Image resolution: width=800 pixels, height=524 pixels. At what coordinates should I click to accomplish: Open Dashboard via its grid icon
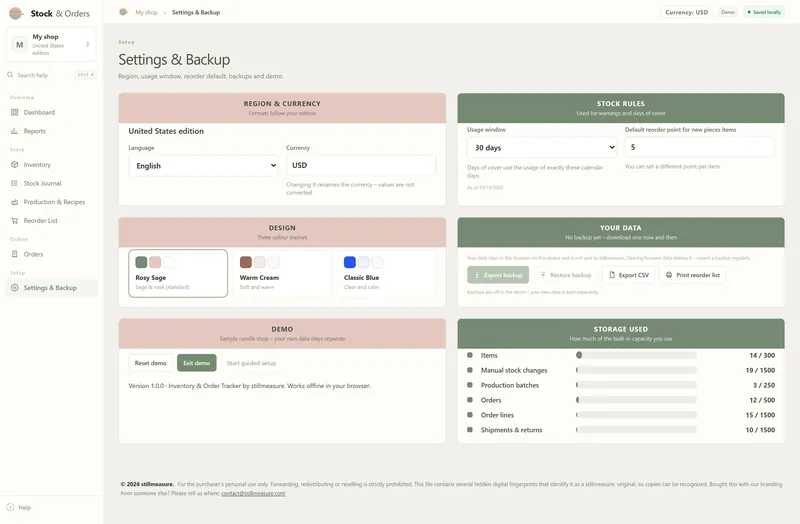[x=14, y=112]
